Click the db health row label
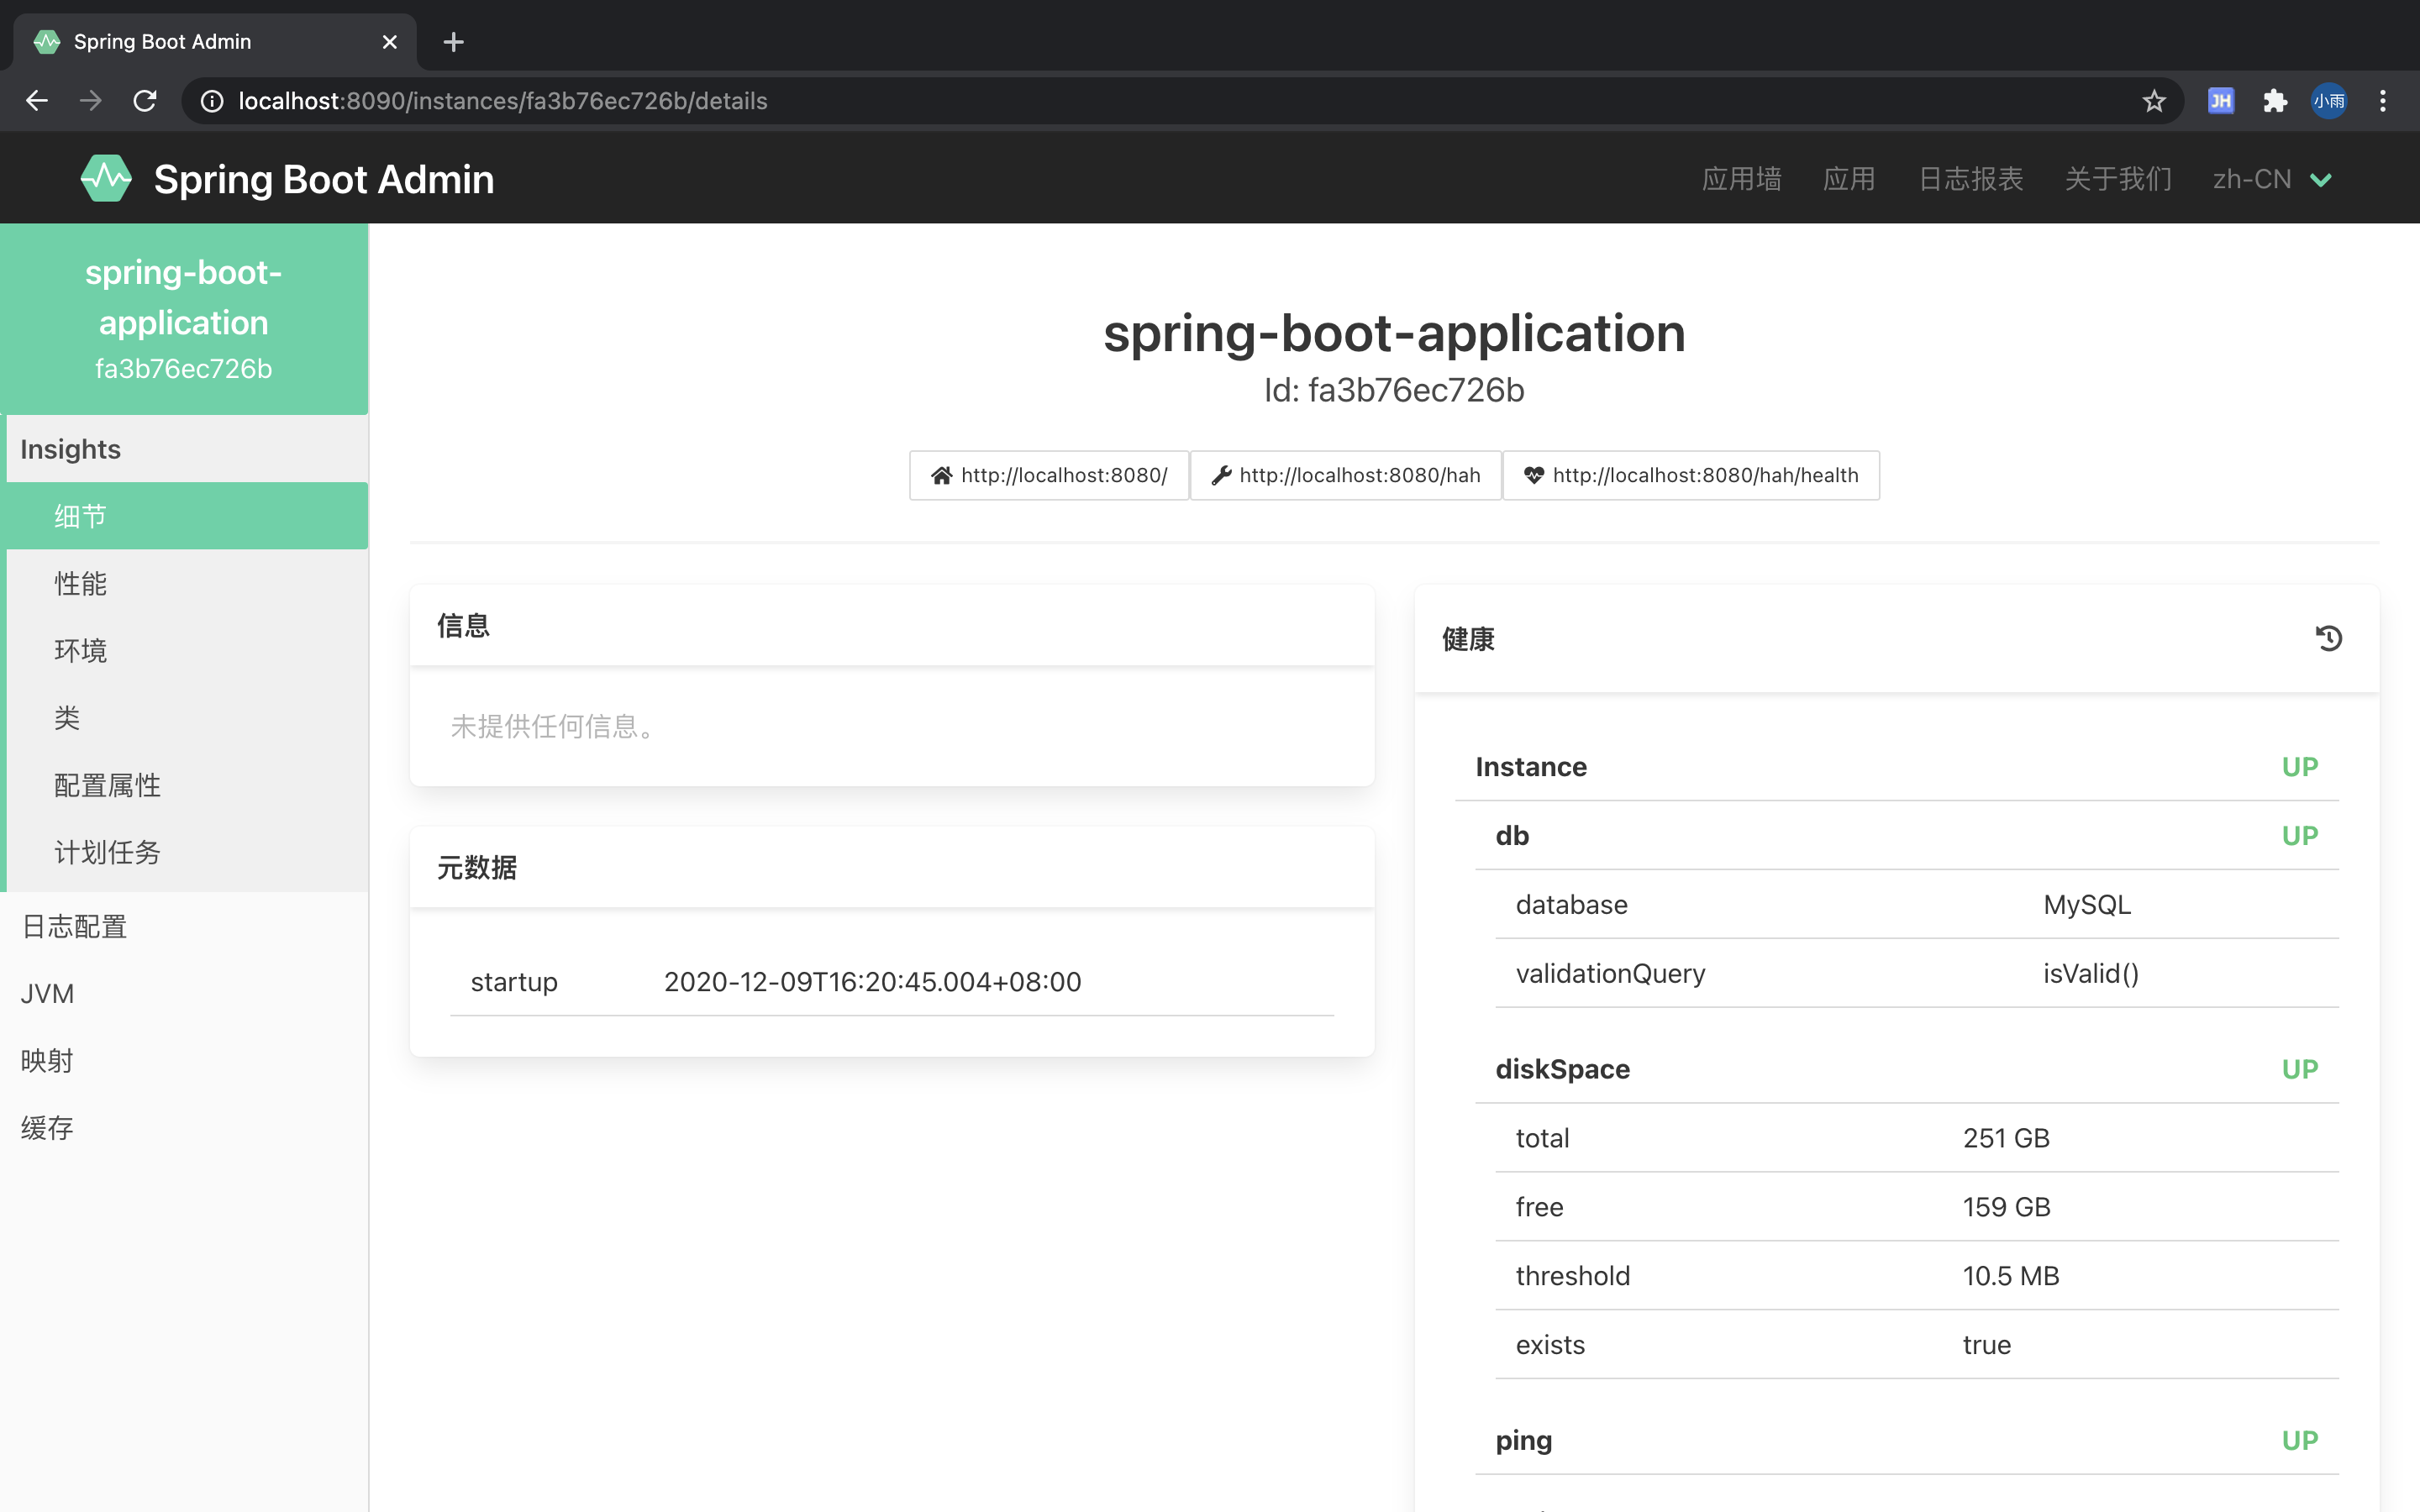The width and height of the screenshot is (2420, 1512). (1512, 836)
